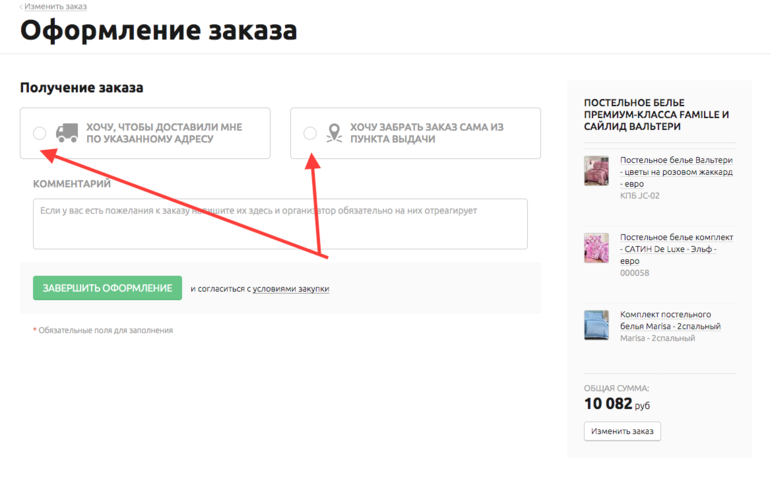Open the САТИН De Luxe Эльф thumbnail

[x=596, y=247]
